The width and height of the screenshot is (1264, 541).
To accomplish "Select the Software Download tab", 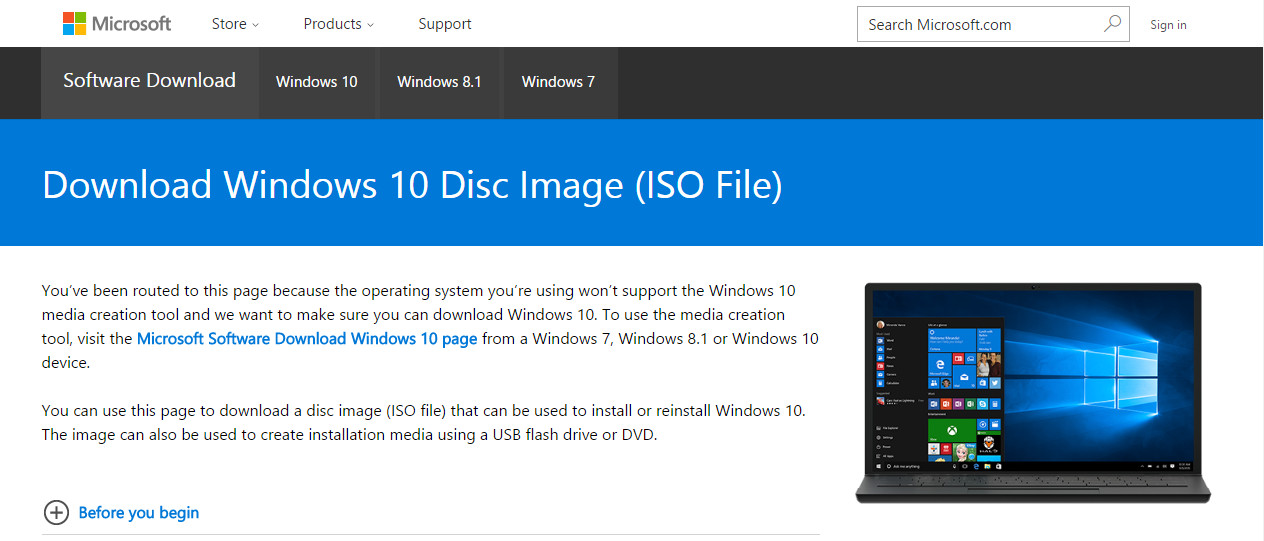I will tap(149, 81).
